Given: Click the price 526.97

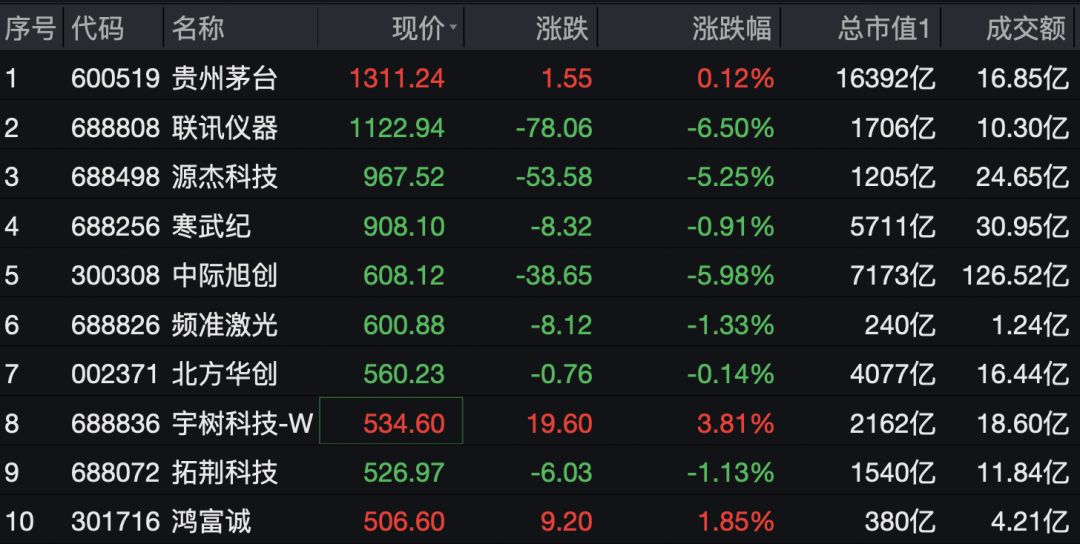Looking at the screenshot, I should pos(404,472).
